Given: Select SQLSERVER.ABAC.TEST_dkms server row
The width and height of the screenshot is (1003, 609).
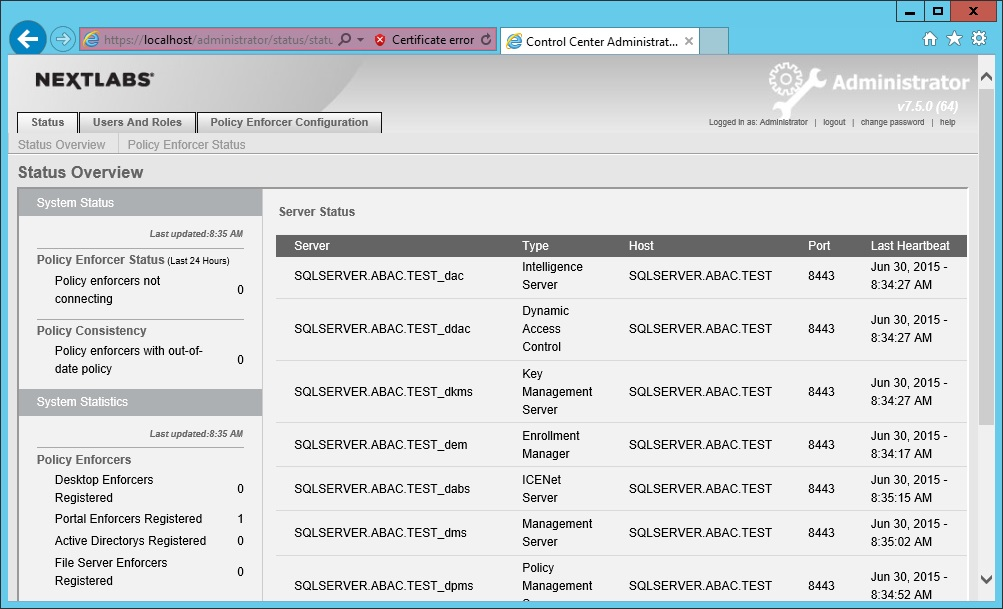Looking at the screenshot, I should [x=621, y=392].
